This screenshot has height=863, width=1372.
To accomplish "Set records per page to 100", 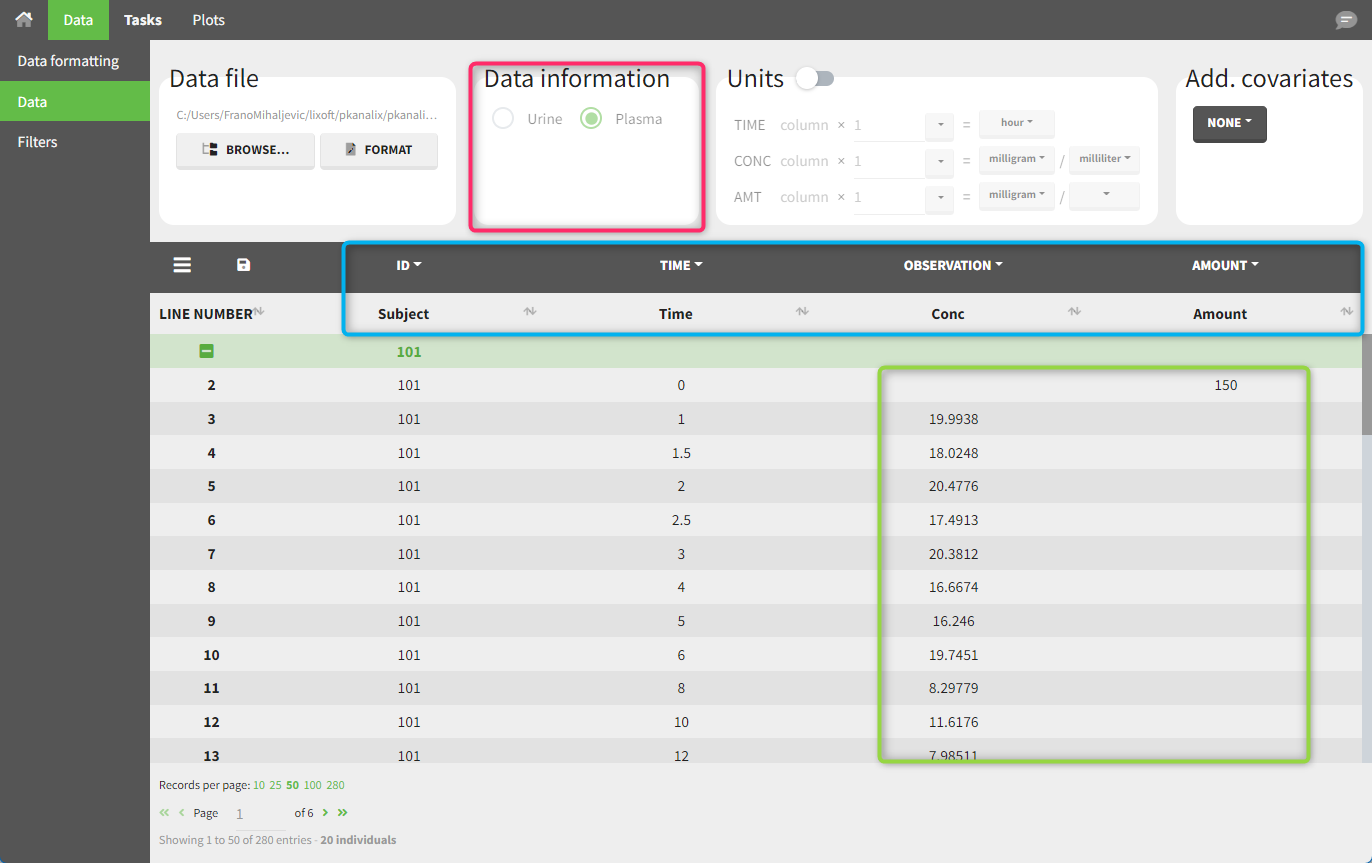I will 313,785.
